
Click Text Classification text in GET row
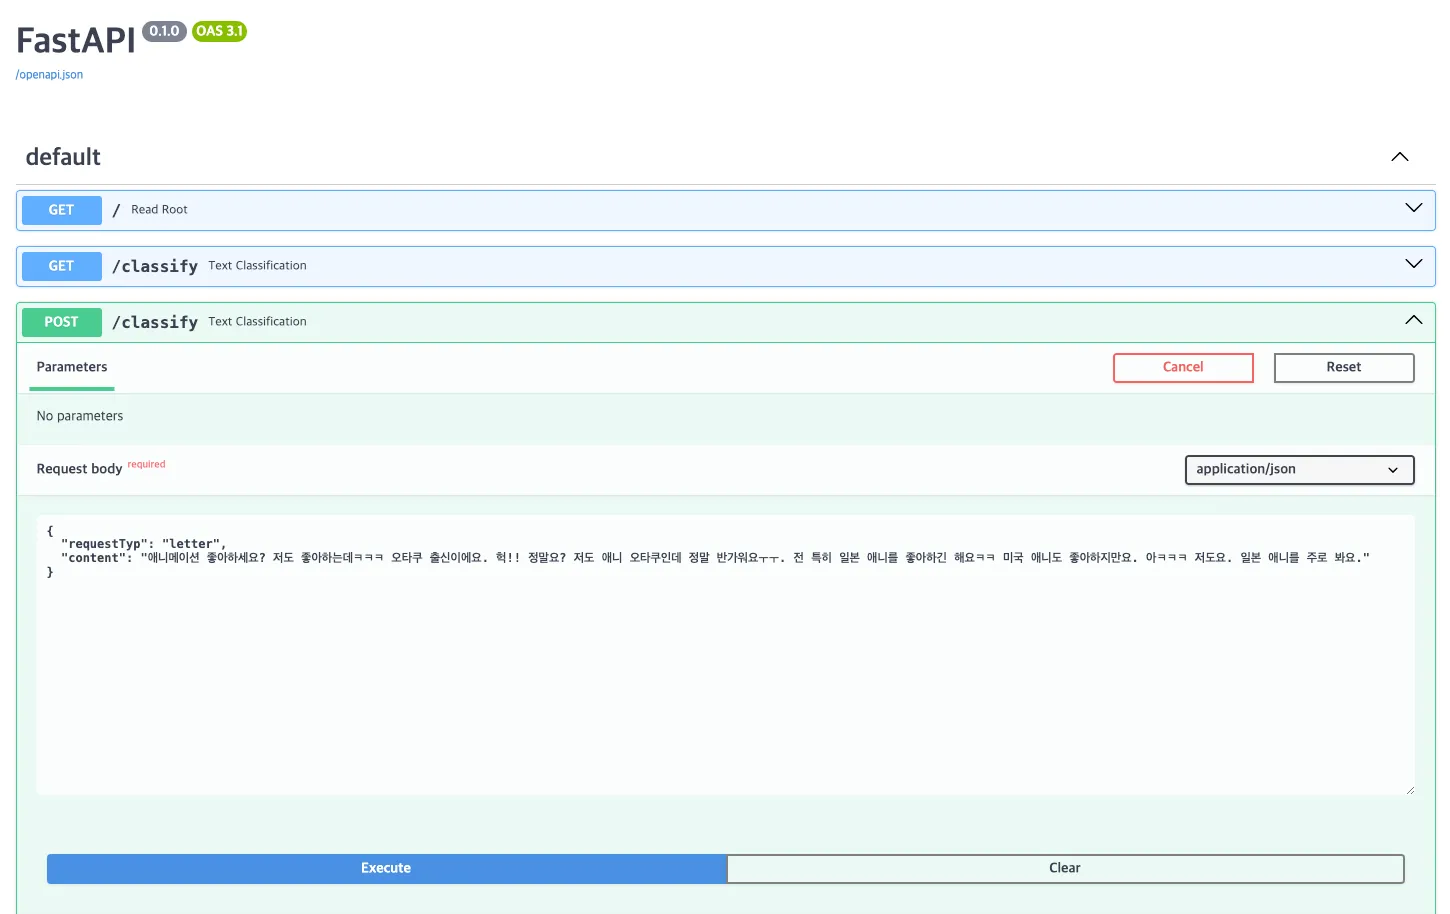click(x=257, y=266)
